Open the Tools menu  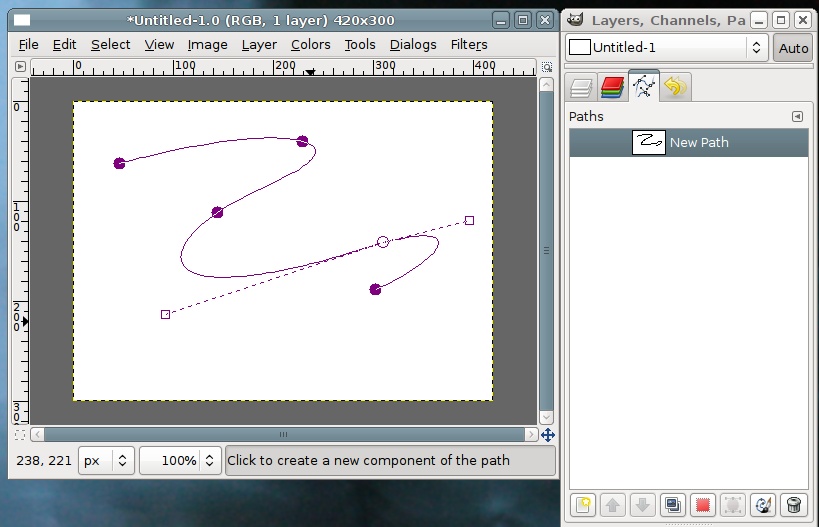tap(359, 45)
